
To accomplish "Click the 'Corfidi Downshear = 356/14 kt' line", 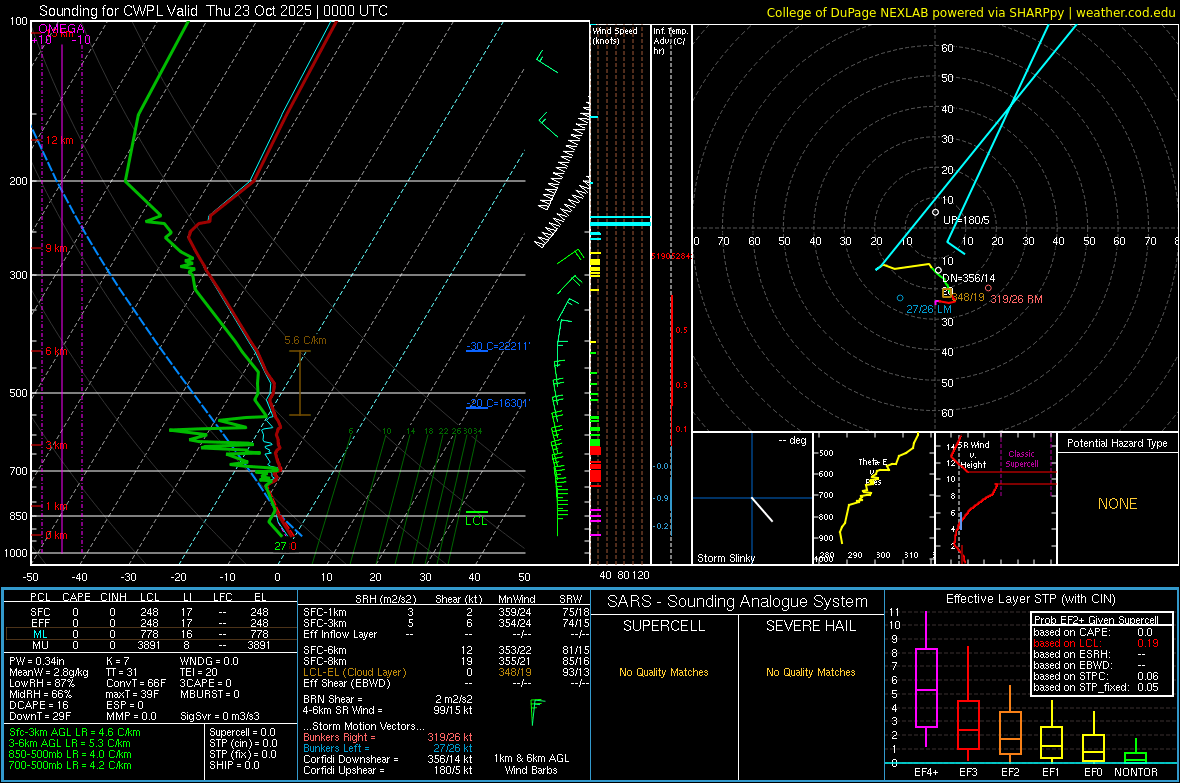I will click(388, 759).
